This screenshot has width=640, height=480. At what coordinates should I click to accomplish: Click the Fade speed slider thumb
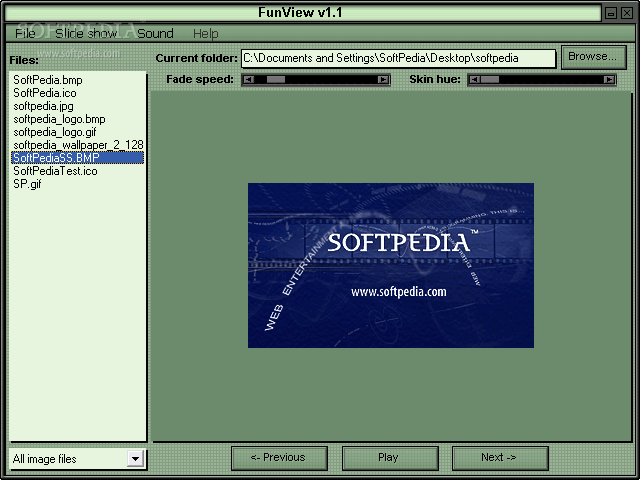[276, 80]
